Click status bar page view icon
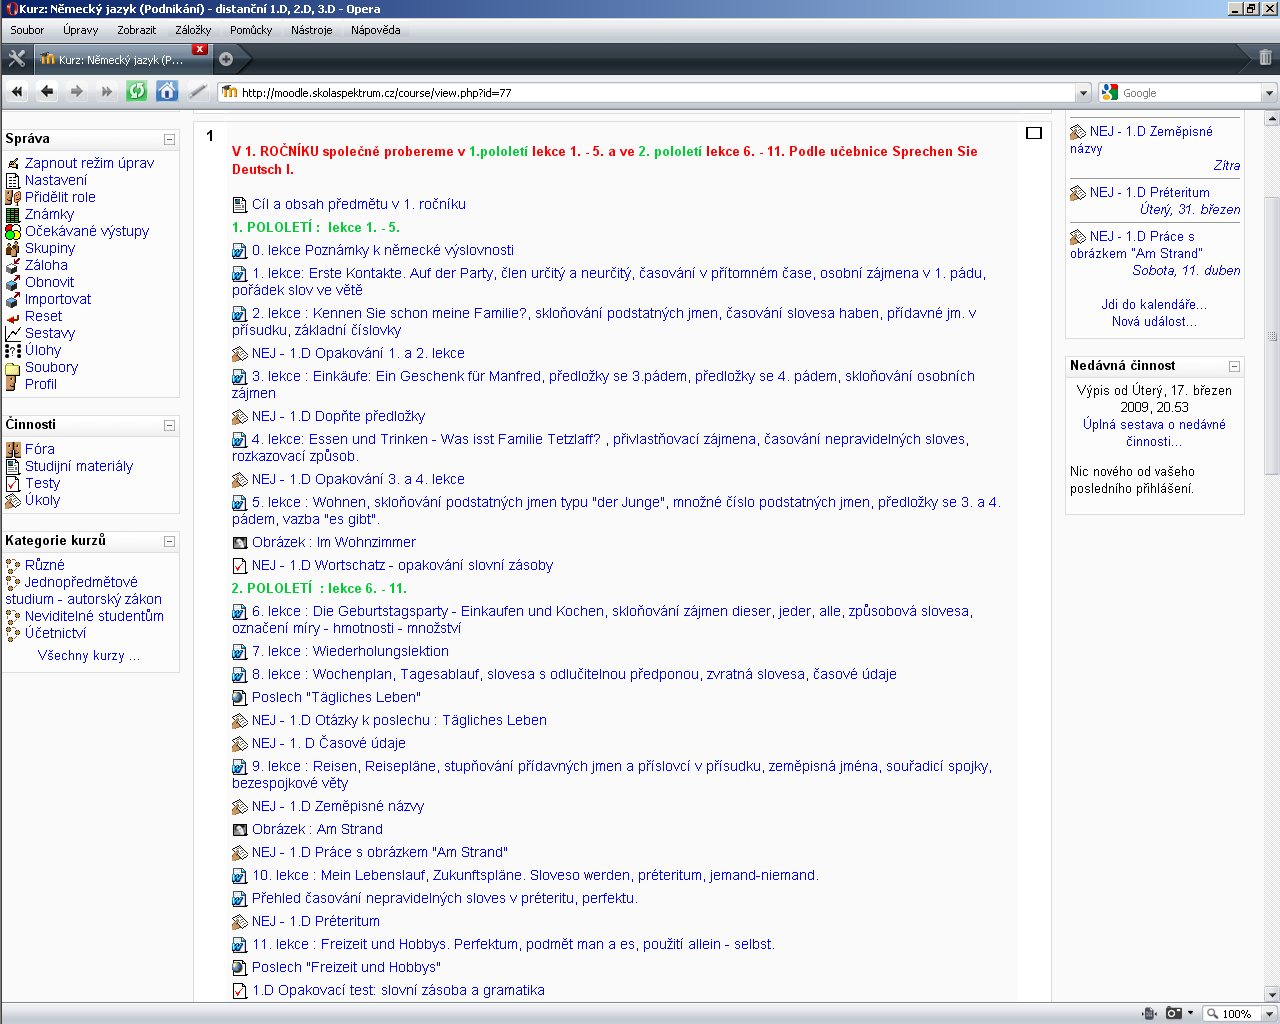The width and height of the screenshot is (1280, 1024). (1149, 1013)
